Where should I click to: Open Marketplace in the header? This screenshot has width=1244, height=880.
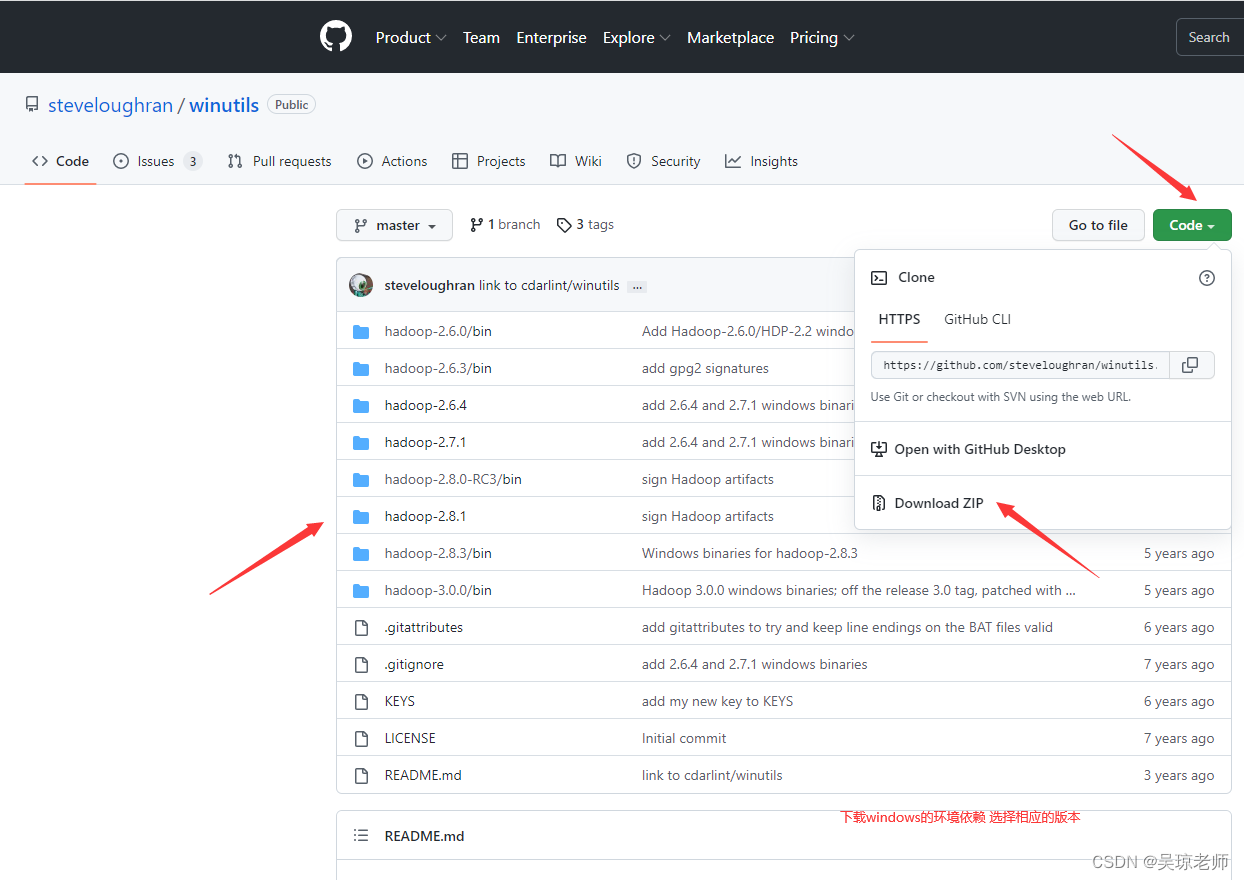[730, 37]
